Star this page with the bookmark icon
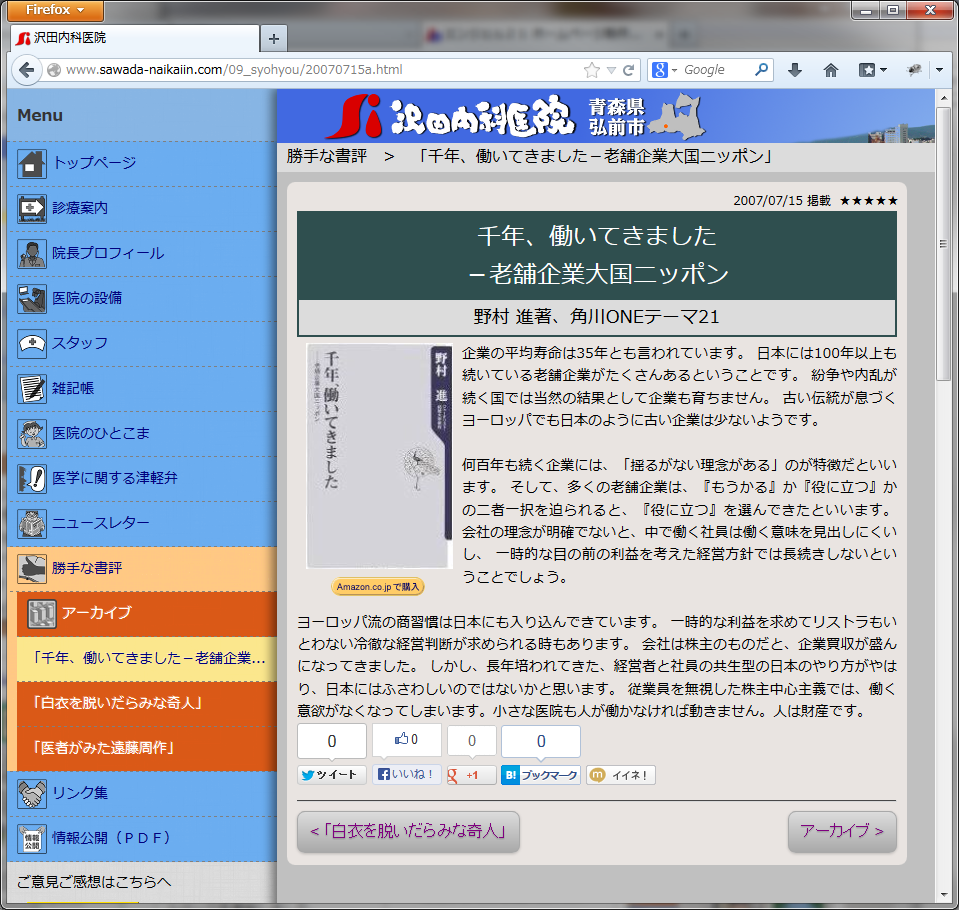This screenshot has height=910, width=959. [591, 70]
